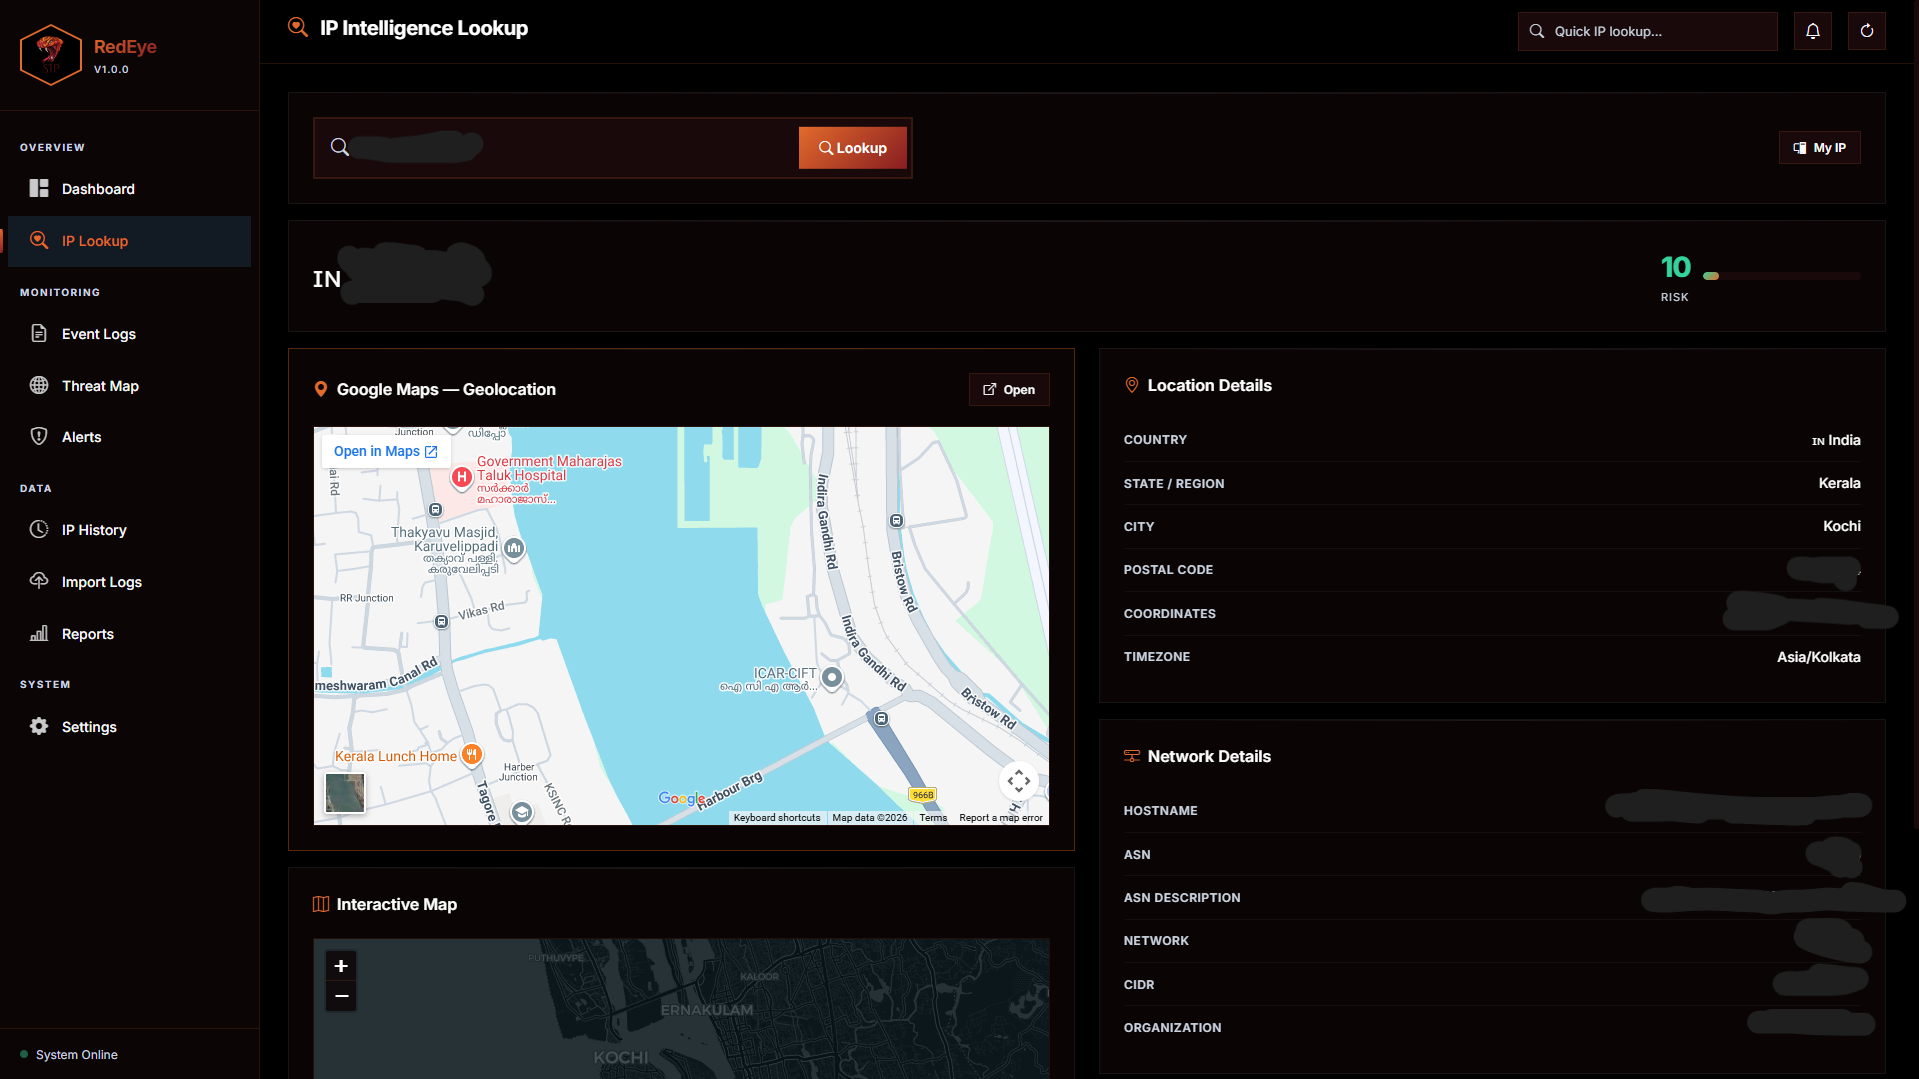
Task: Click the Settings gear icon
Action: (39, 726)
